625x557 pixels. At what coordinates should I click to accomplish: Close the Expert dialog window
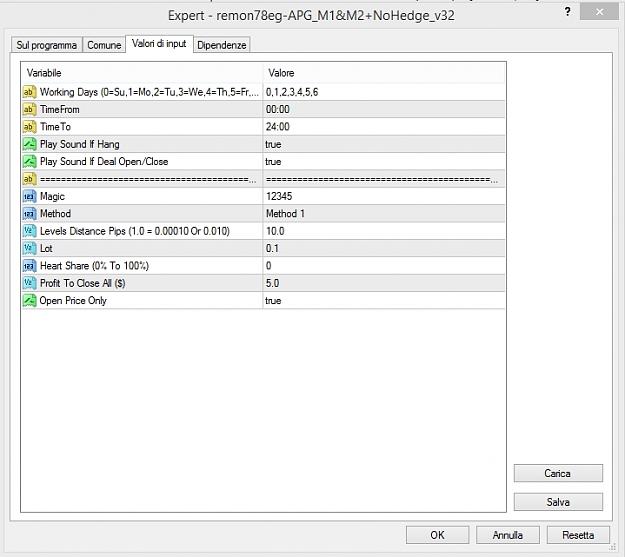point(599,12)
